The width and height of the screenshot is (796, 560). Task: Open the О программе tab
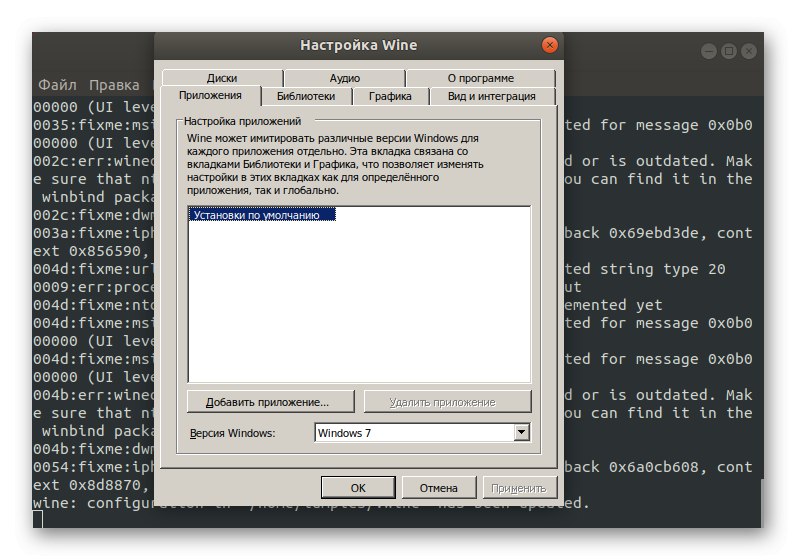click(x=481, y=78)
